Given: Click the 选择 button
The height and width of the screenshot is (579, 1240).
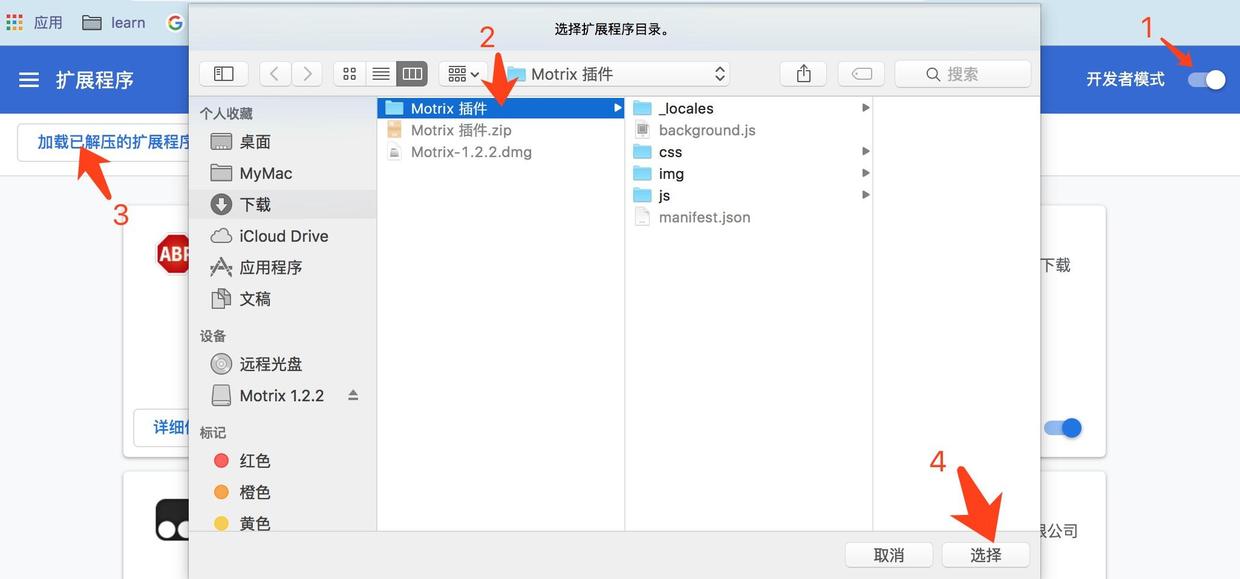Looking at the screenshot, I should [x=986, y=555].
